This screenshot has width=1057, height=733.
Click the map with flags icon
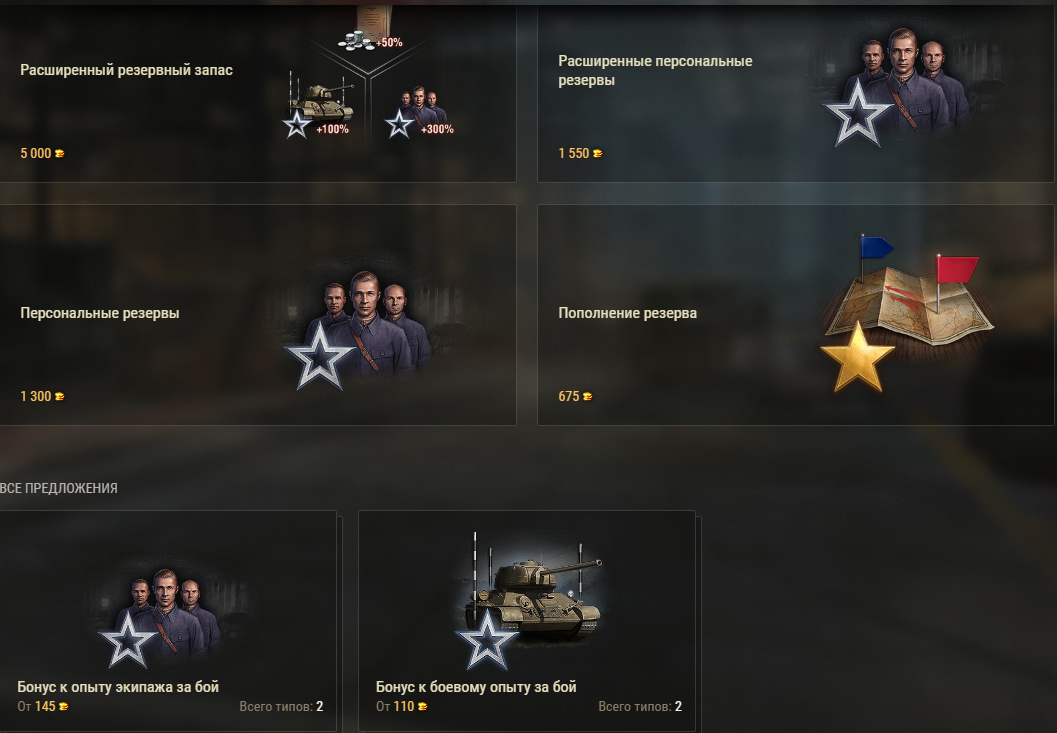[909, 290]
